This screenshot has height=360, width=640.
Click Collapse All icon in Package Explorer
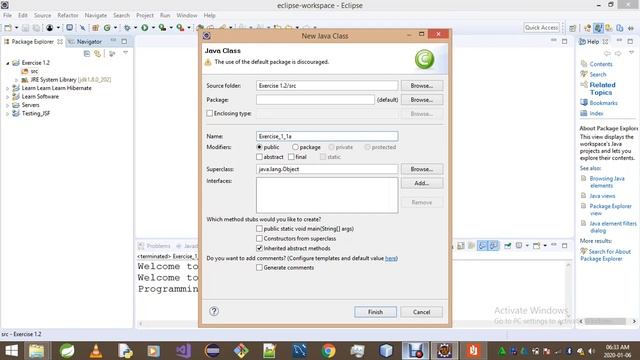tap(87, 53)
